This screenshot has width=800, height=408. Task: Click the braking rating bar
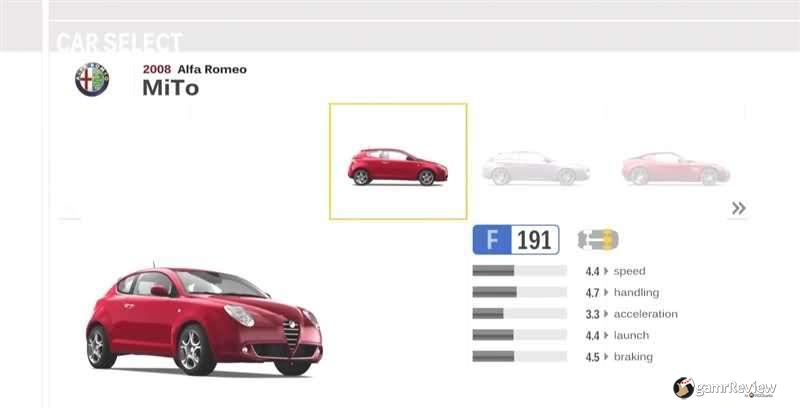pos(519,356)
